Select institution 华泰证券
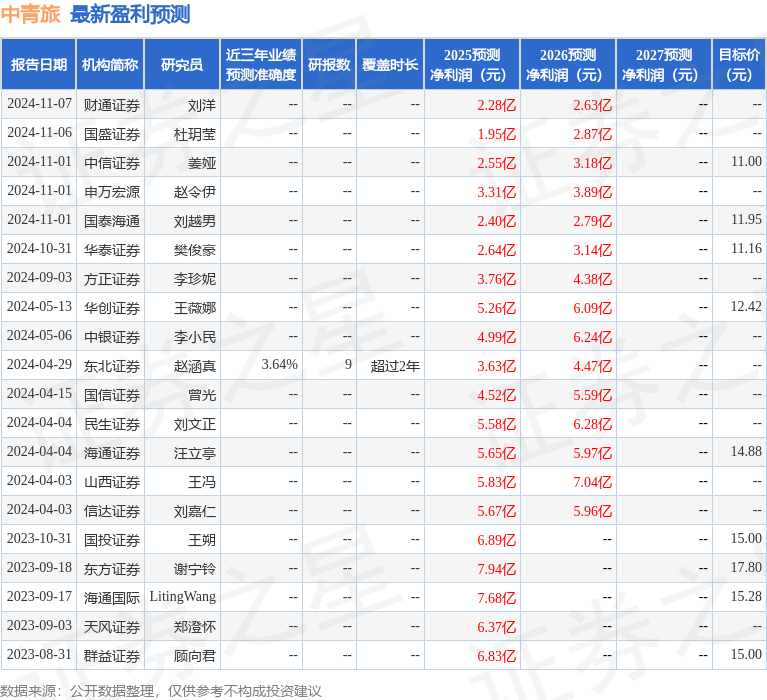This screenshot has width=767, height=700. pos(112,250)
